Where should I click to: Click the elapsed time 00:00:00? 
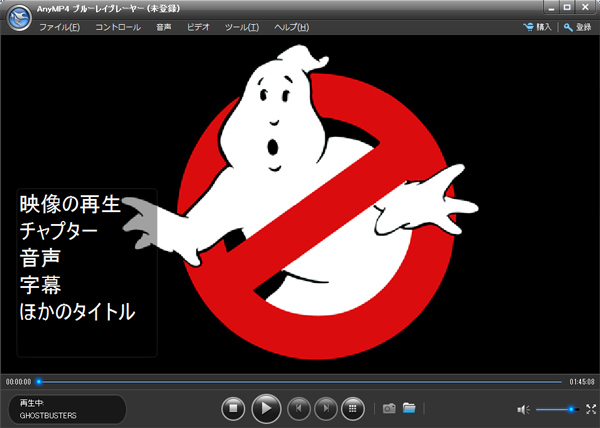click(18, 382)
